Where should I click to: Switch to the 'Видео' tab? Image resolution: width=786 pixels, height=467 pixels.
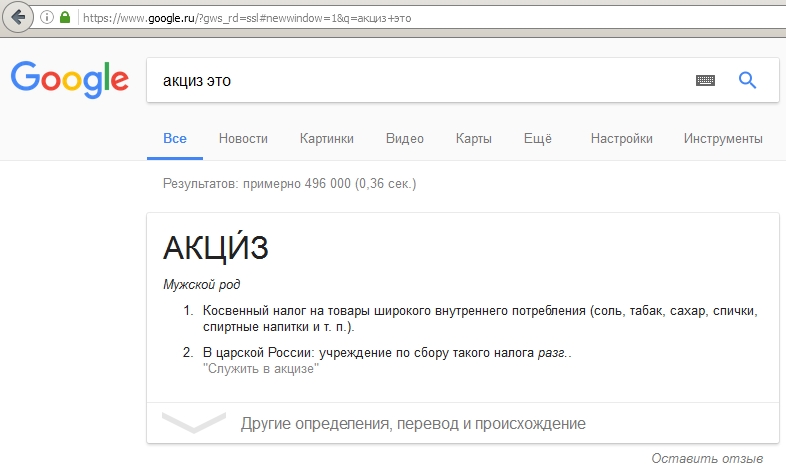(x=405, y=139)
